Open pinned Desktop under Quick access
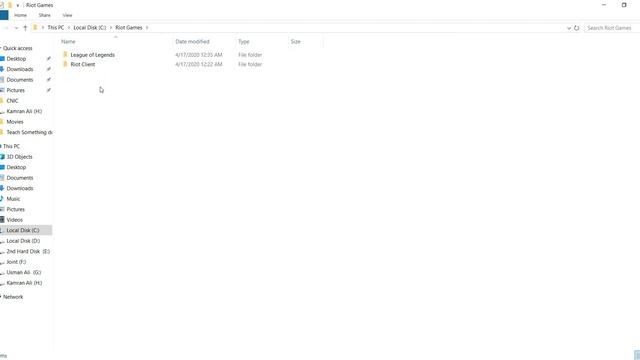This screenshot has height=360, width=640. pyautogui.click(x=16, y=59)
